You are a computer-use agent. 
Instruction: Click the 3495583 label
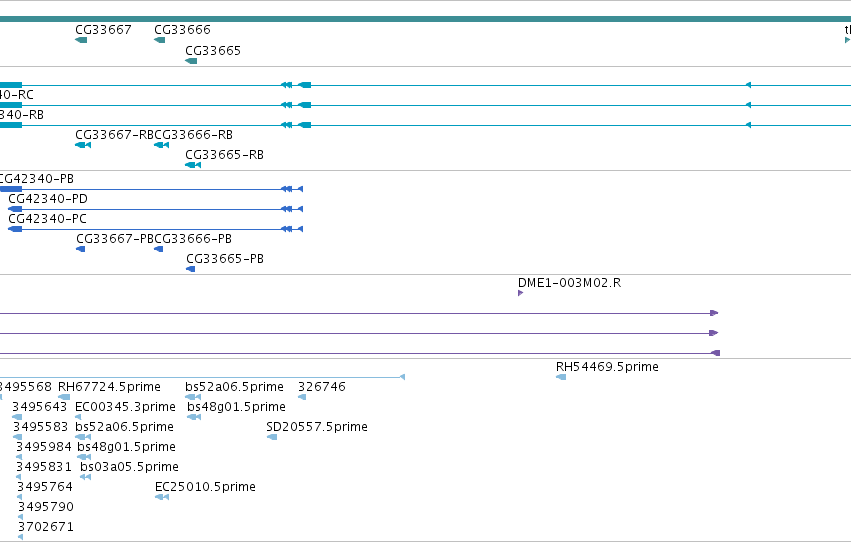pyautogui.click(x=41, y=427)
